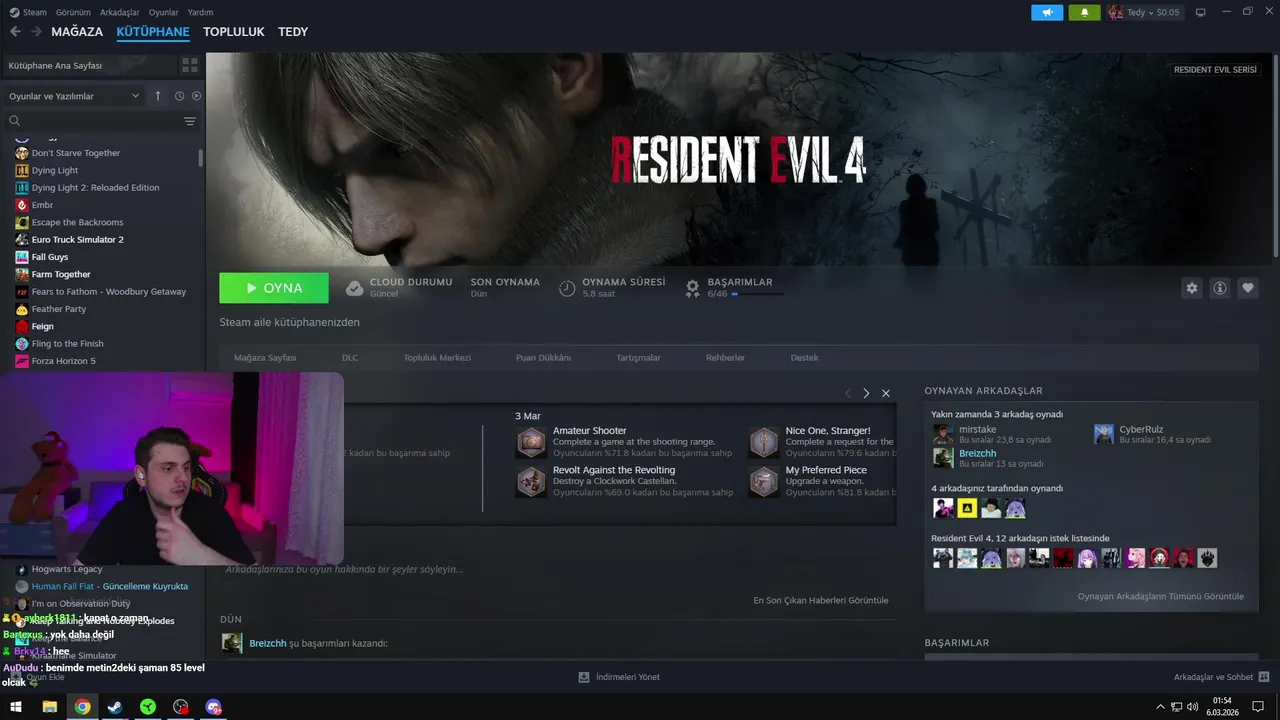Click Oynayan Arkadaşların Tümünü Görüntüle
The width and height of the screenshot is (1280, 720).
point(1161,596)
